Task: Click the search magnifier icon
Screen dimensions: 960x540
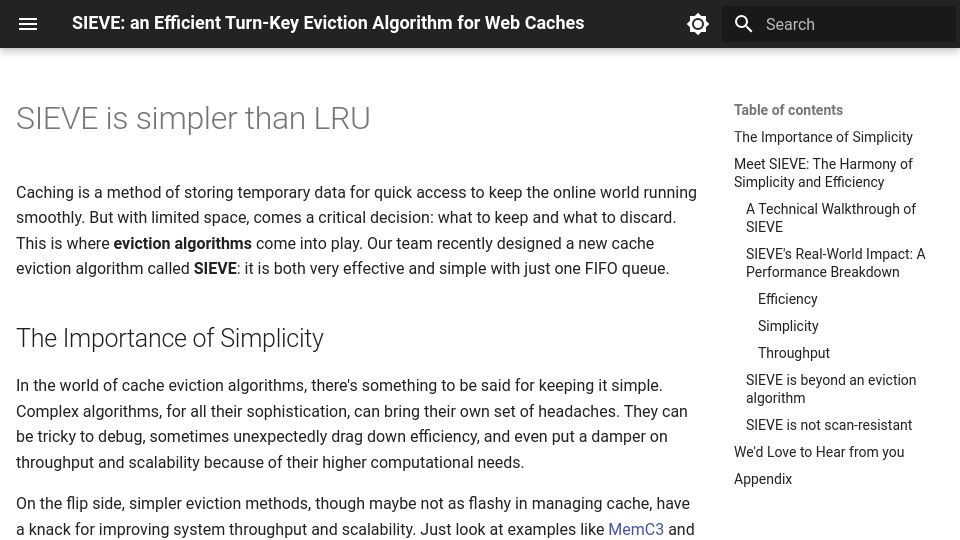Action: 743,24
